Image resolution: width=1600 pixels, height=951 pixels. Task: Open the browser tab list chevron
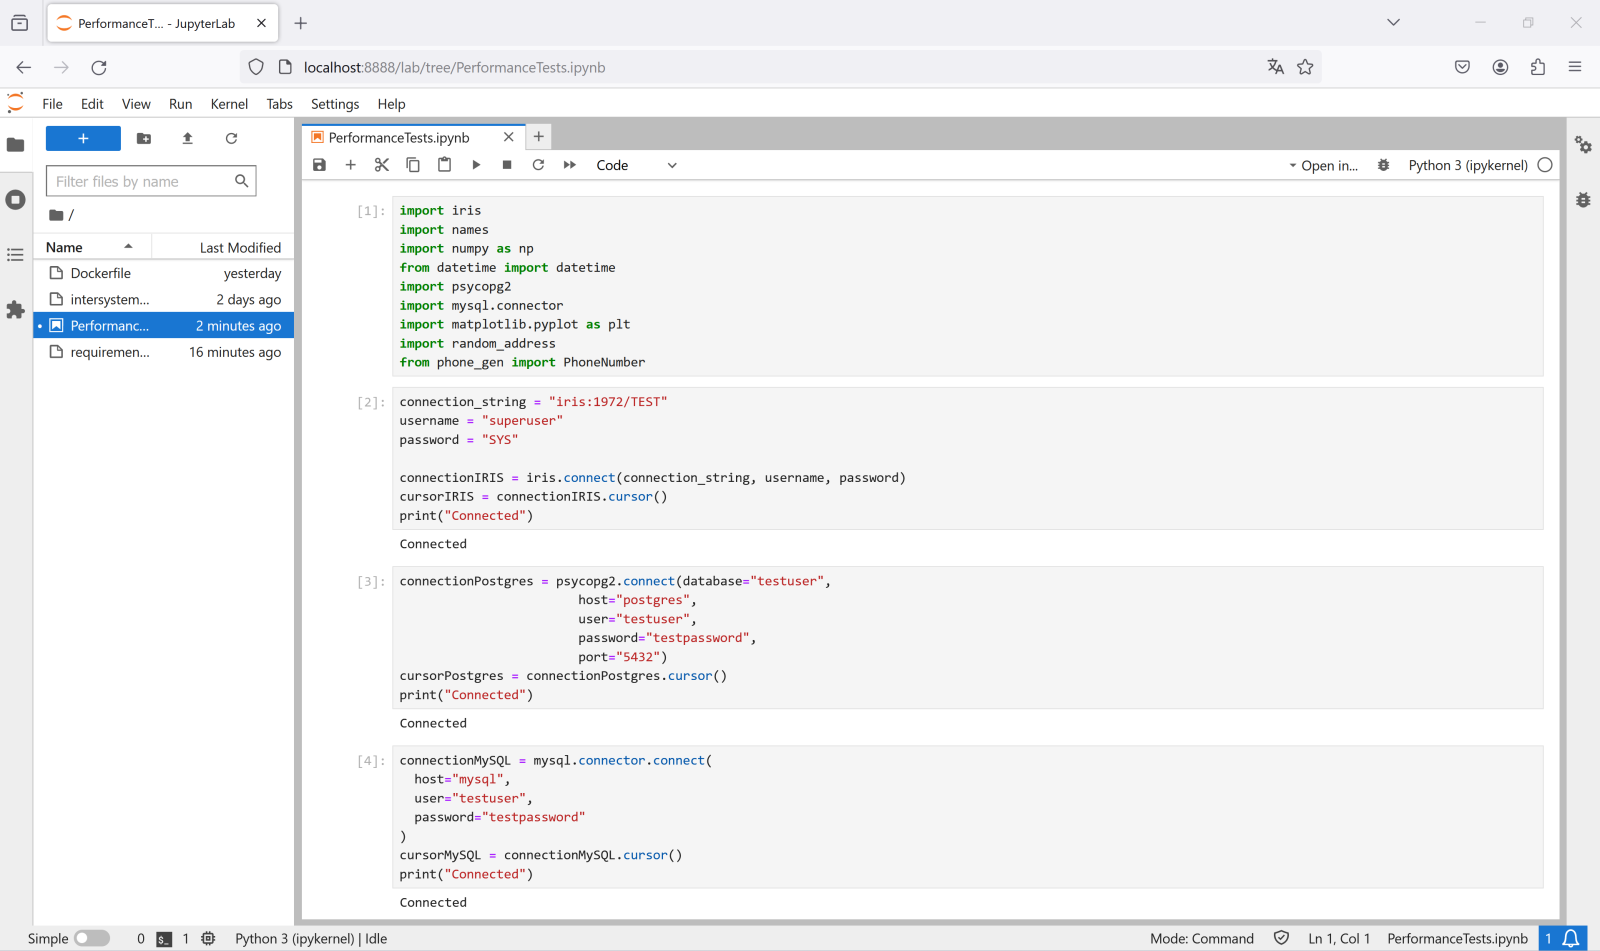(x=1393, y=22)
